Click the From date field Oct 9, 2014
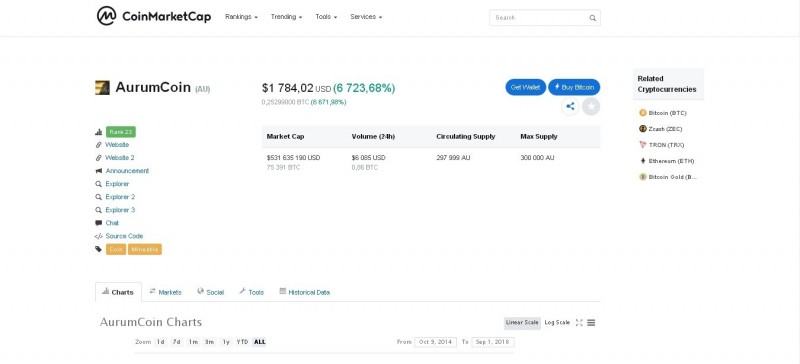800x364 pixels. [x=435, y=342]
